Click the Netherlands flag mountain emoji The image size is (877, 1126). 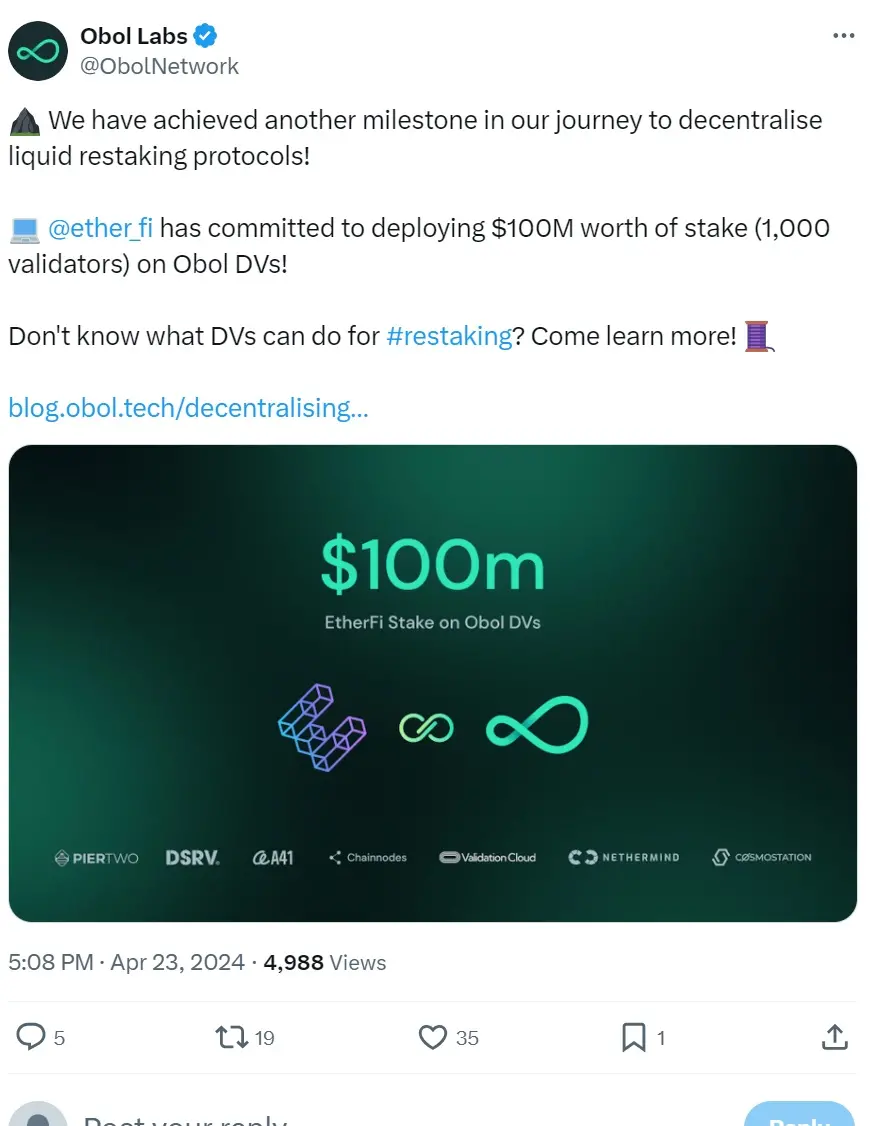tap(22, 119)
